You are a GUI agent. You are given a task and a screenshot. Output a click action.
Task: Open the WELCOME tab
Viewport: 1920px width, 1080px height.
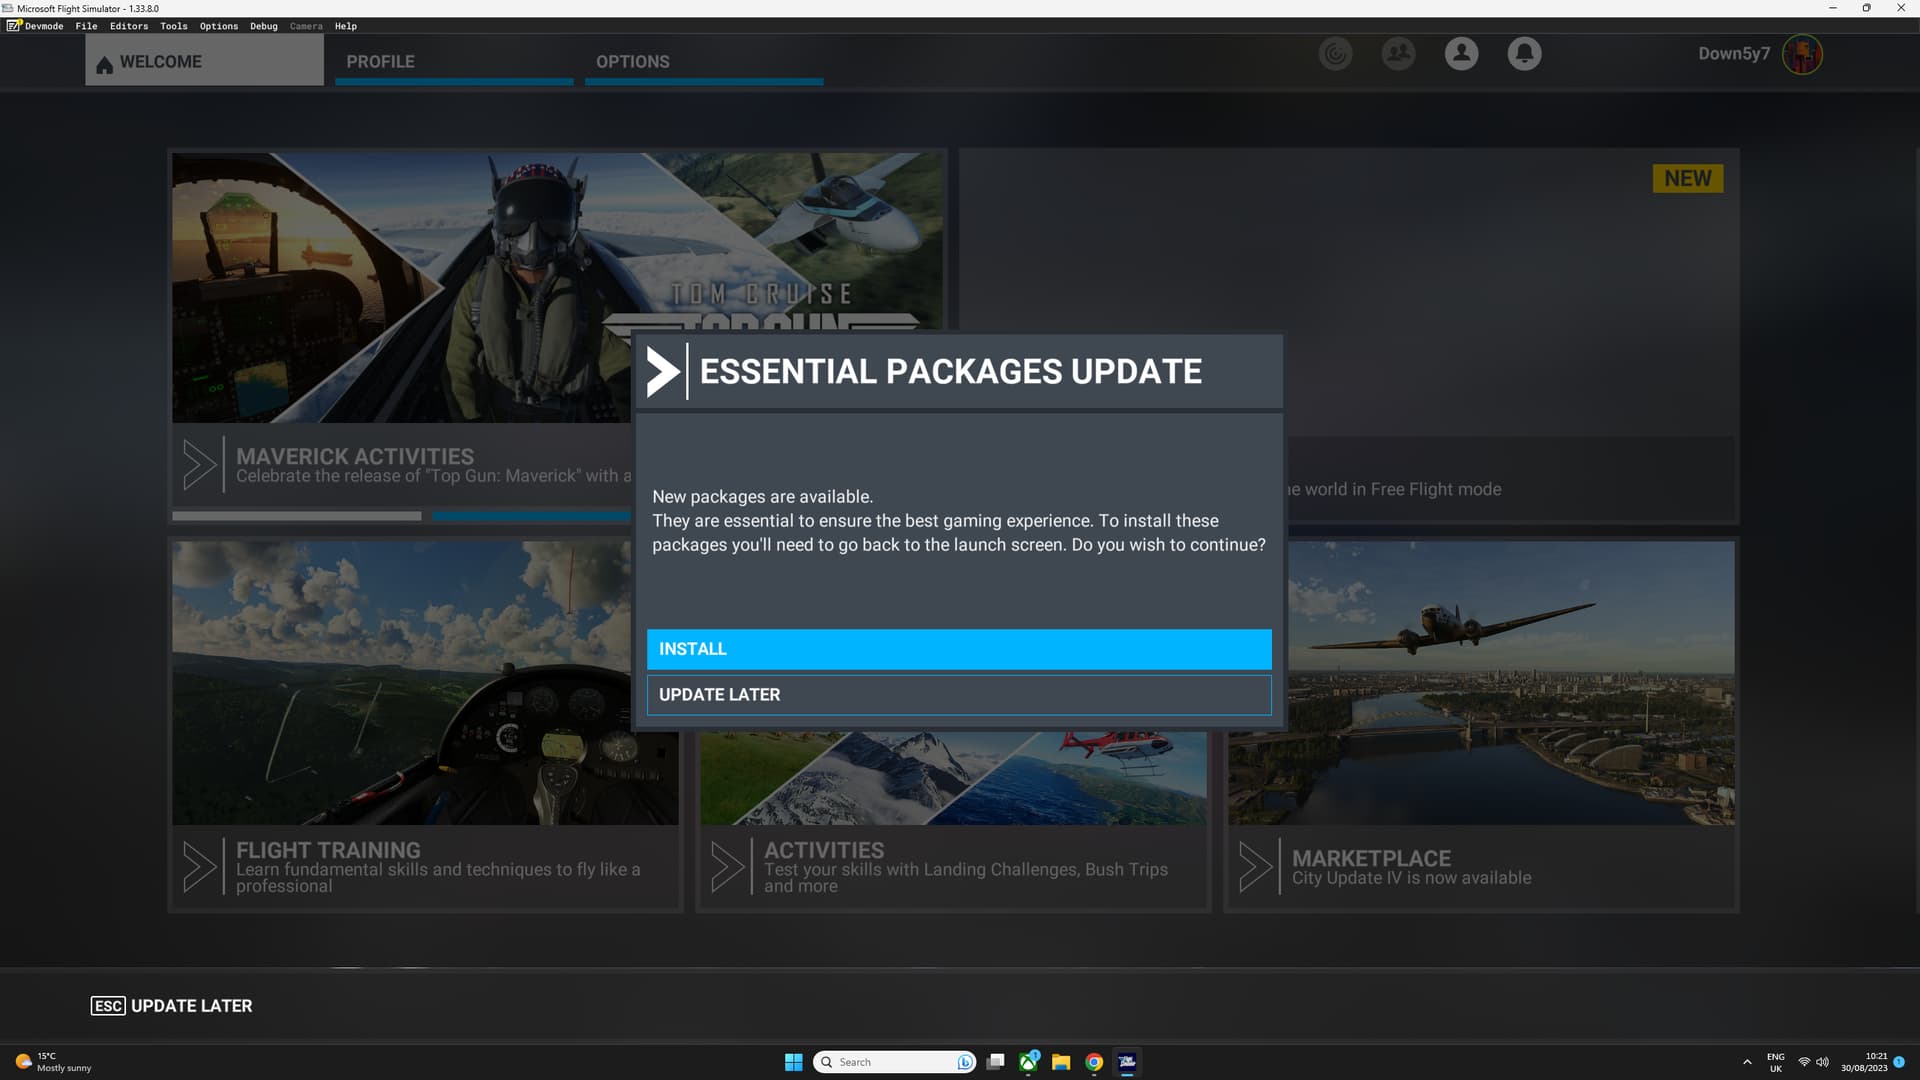tap(204, 62)
